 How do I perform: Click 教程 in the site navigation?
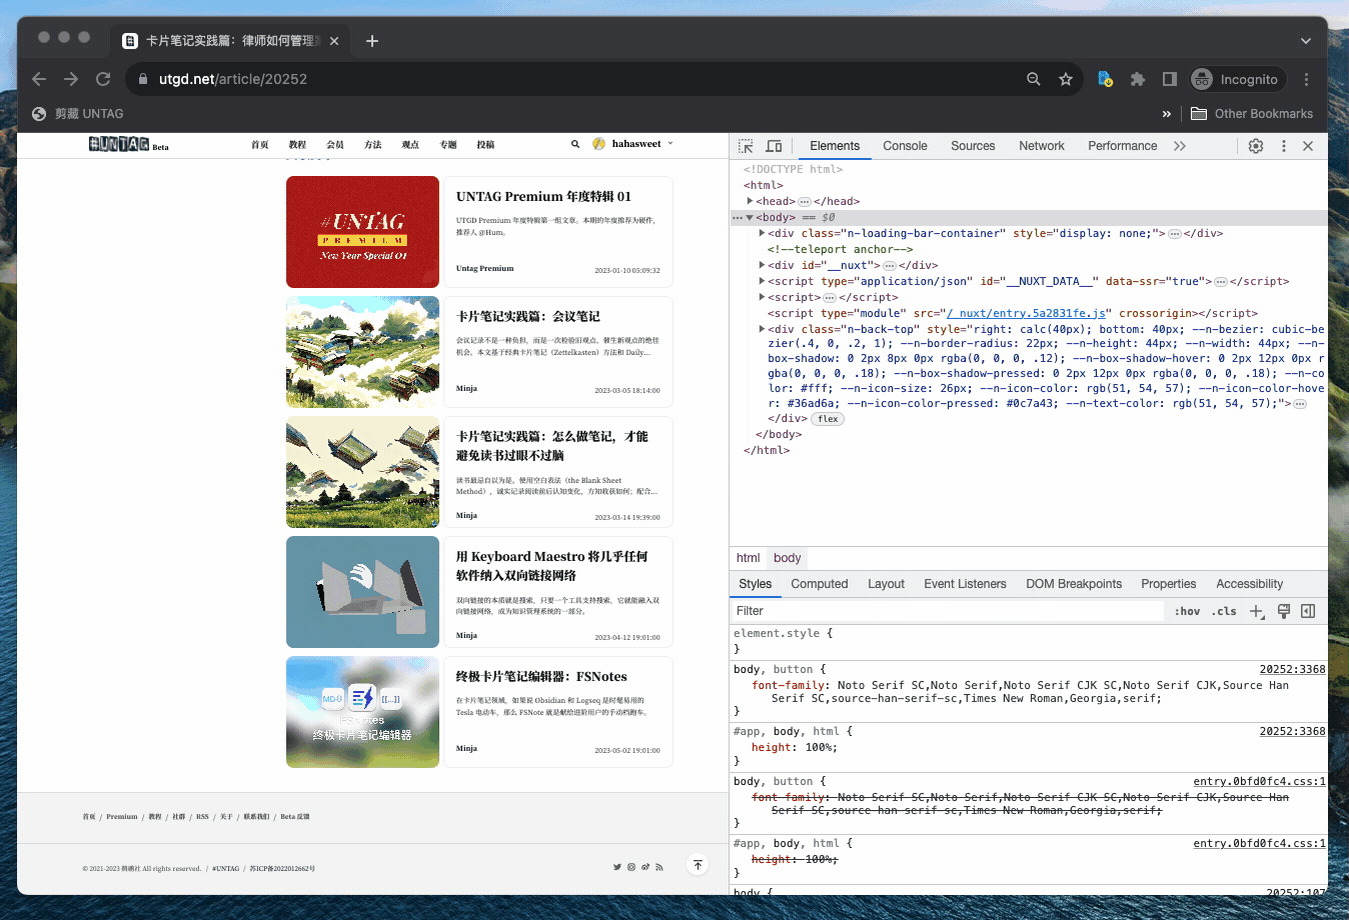click(297, 144)
